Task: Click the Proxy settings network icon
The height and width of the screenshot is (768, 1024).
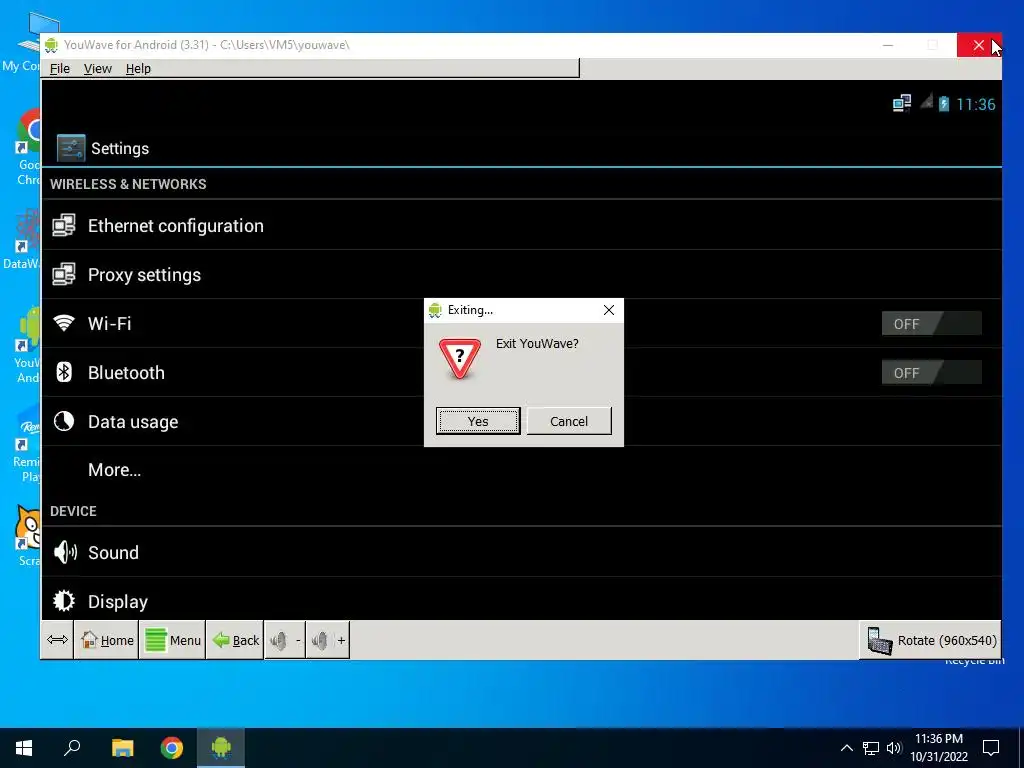Action: tap(64, 274)
